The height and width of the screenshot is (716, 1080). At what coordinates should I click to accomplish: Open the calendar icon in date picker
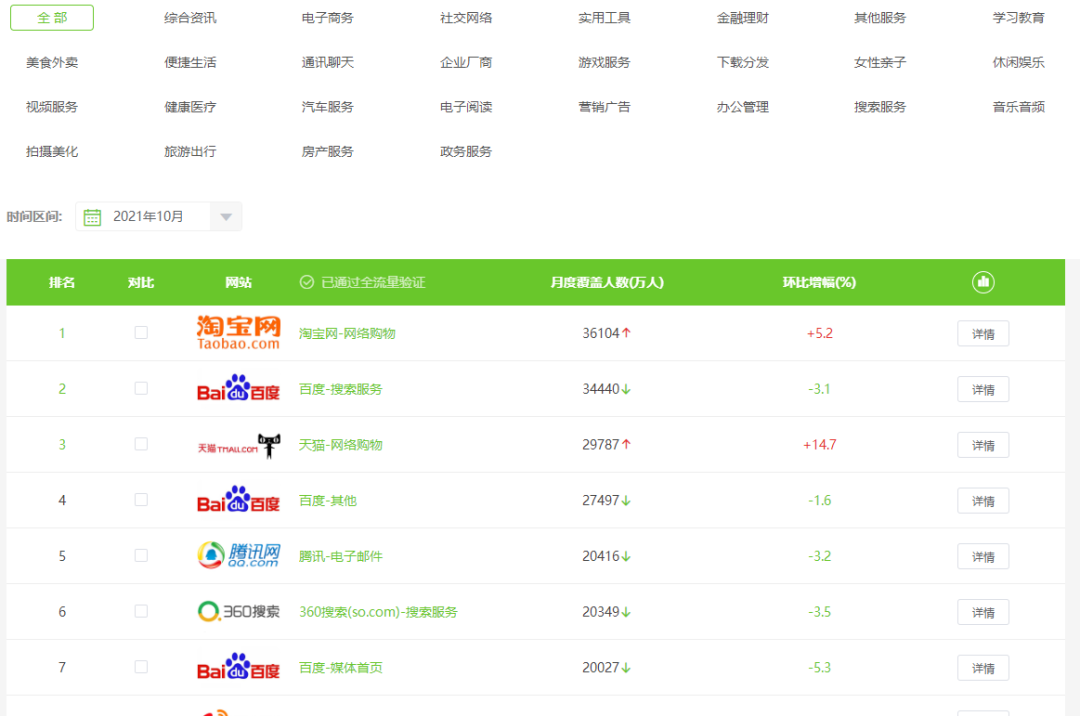pyautogui.click(x=92, y=217)
